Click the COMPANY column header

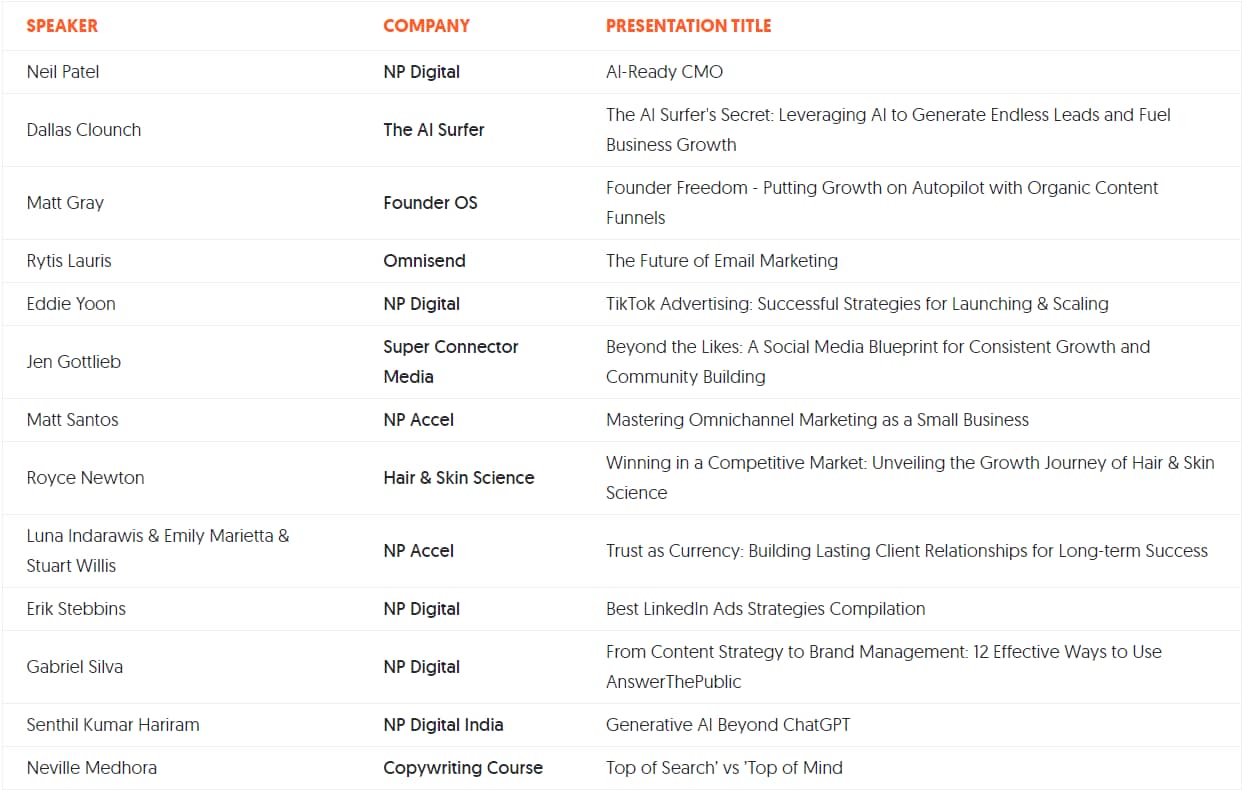(x=426, y=26)
